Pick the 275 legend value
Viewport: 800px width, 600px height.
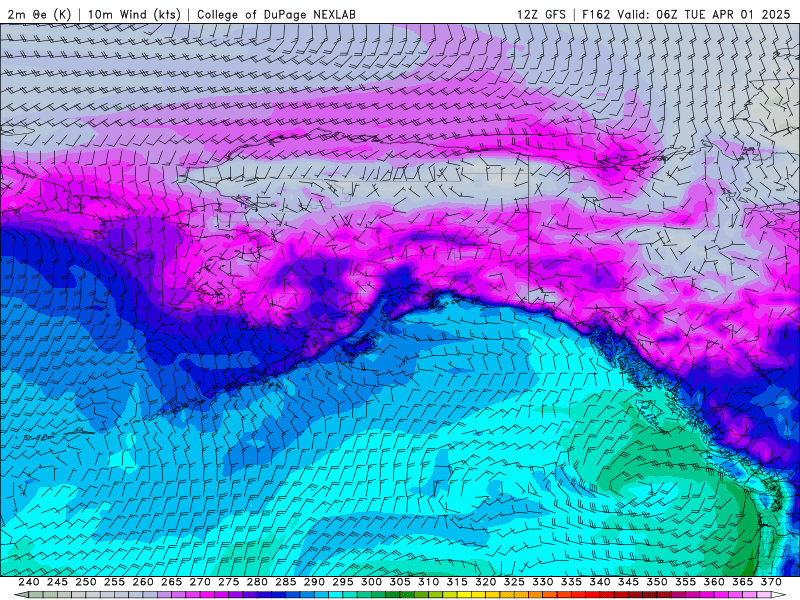[229, 582]
